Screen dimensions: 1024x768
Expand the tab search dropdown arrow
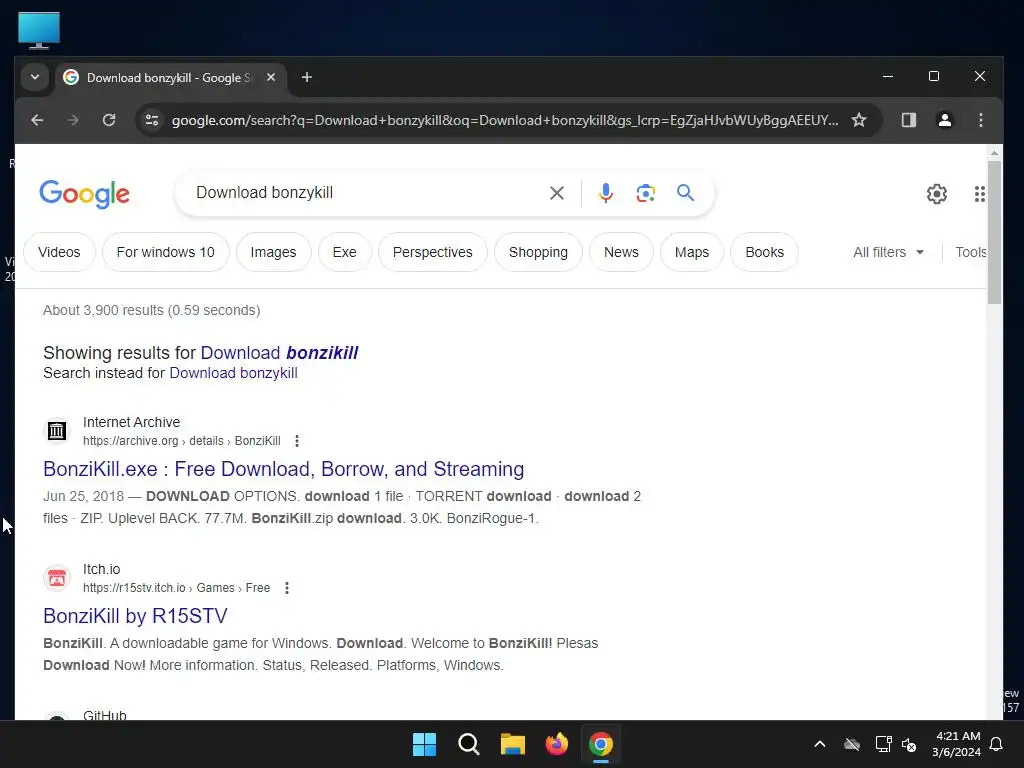pos(35,78)
